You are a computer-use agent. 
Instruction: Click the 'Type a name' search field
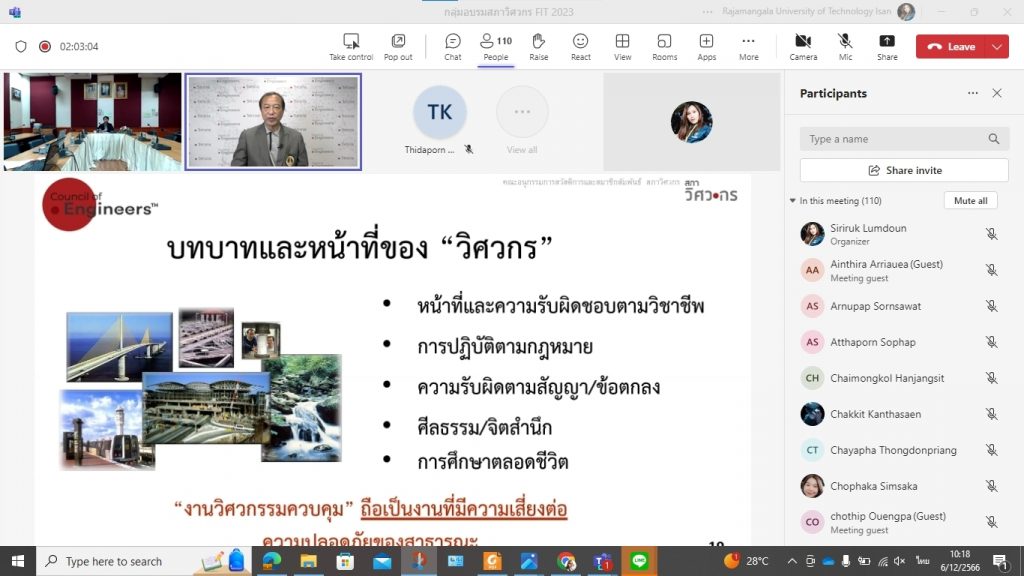click(895, 139)
